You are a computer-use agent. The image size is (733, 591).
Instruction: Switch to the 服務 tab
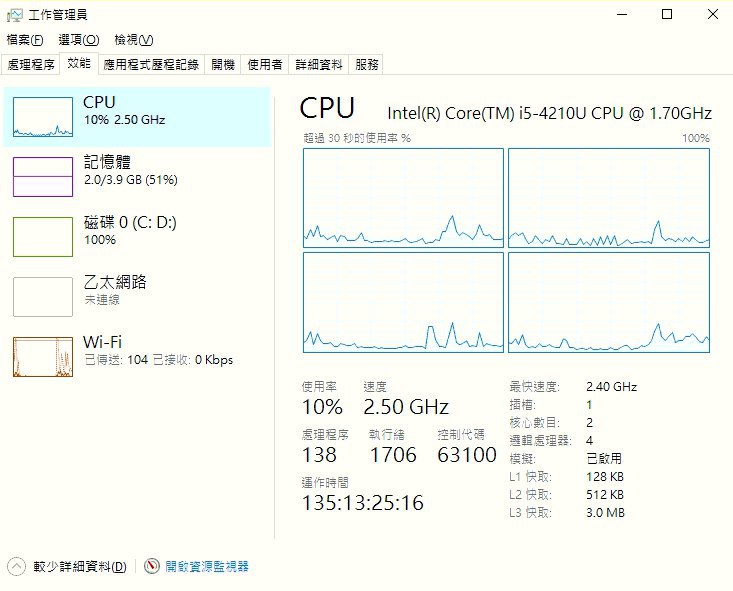(367, 65)
